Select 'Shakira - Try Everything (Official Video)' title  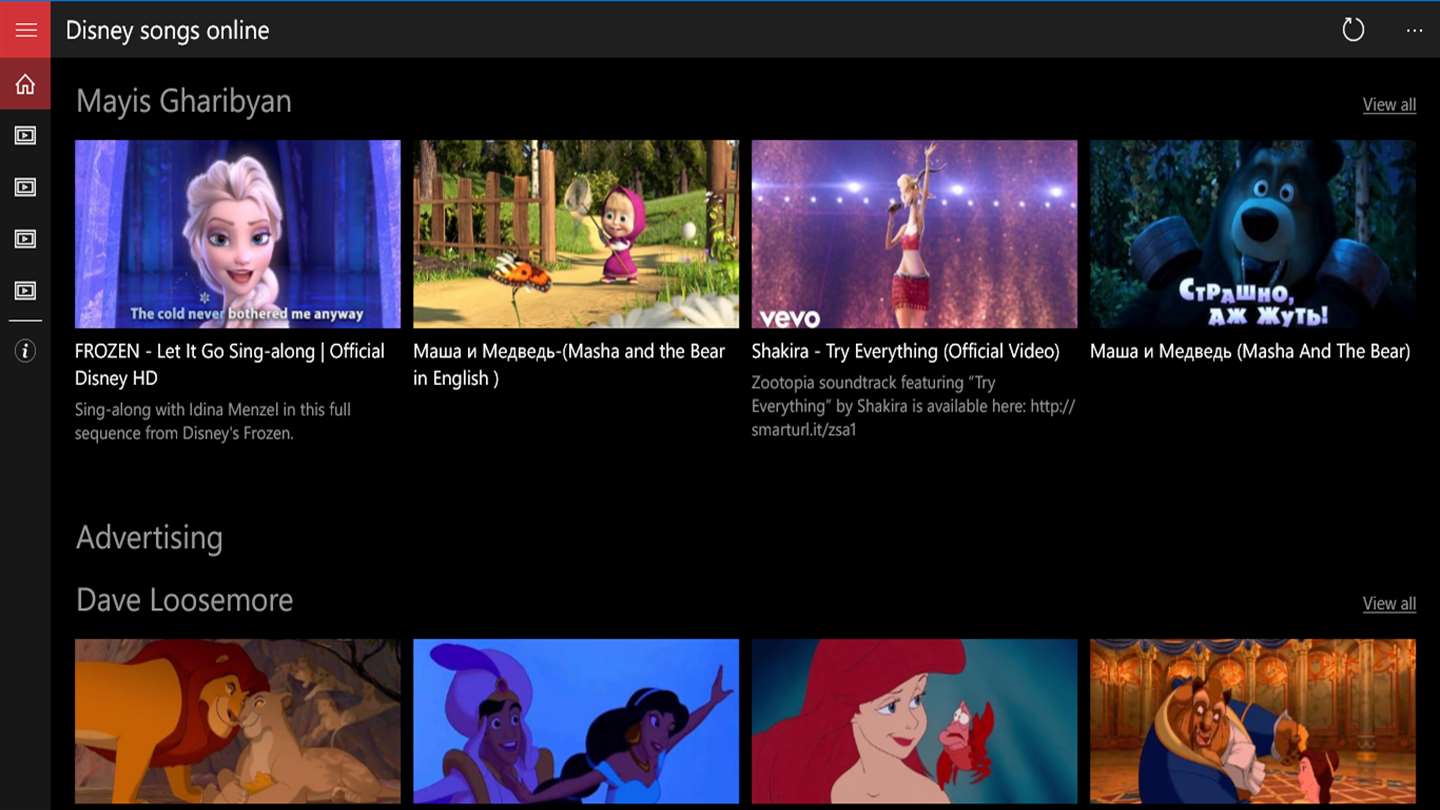tap(906, 351)
